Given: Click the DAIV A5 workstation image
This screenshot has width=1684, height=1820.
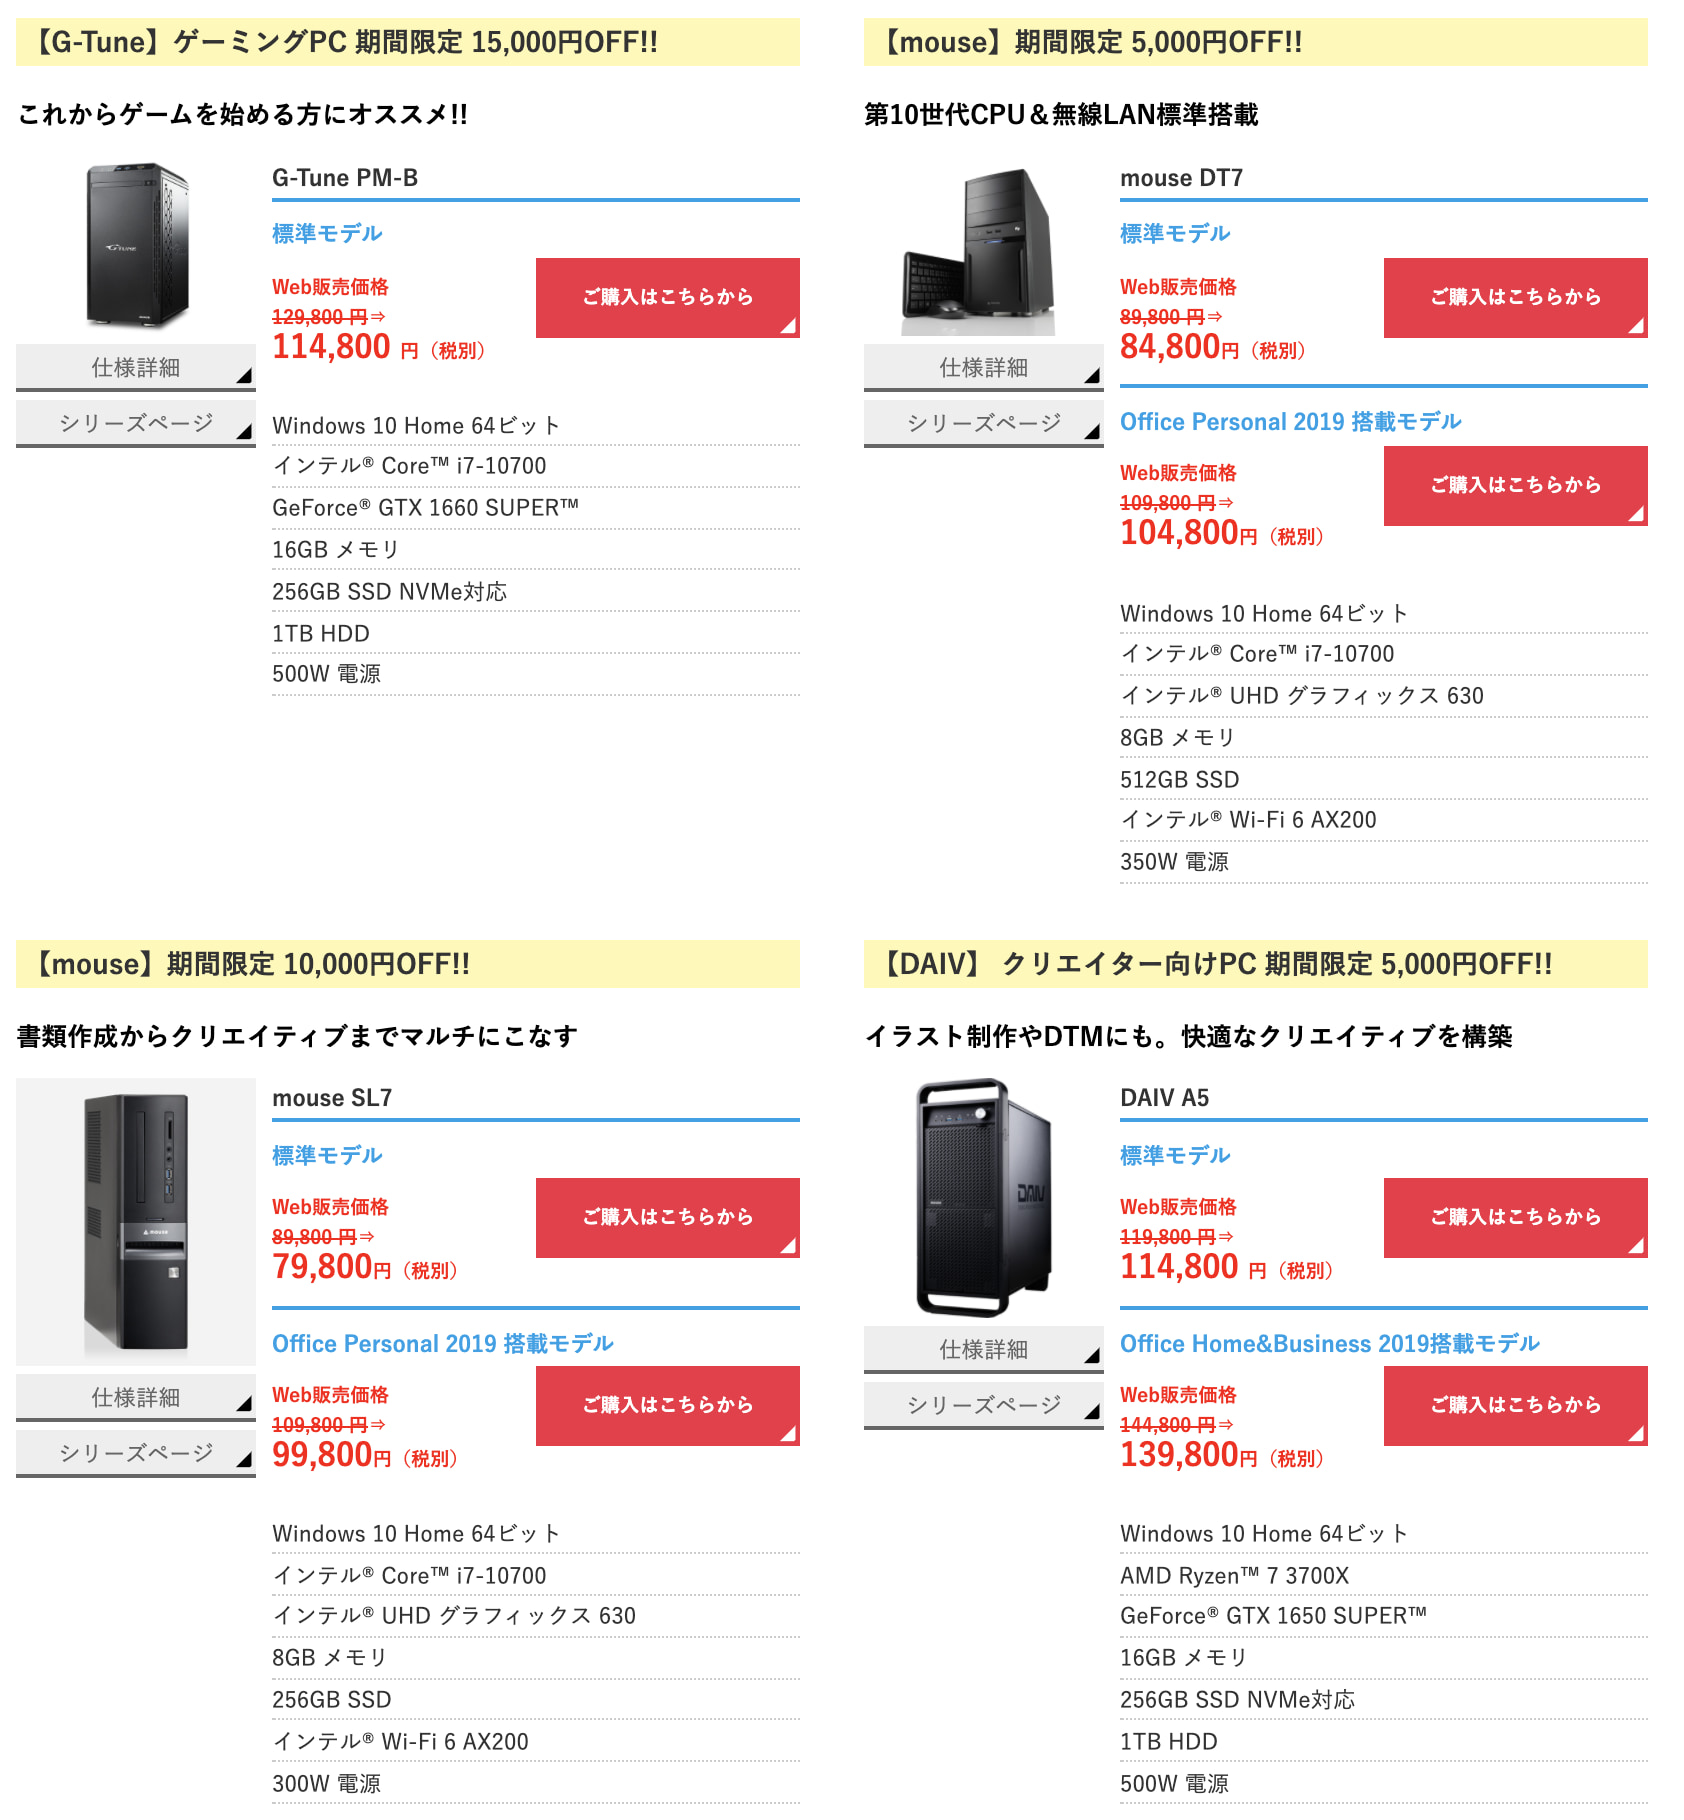Looking at the screenshot, I should pos(984,1198).
